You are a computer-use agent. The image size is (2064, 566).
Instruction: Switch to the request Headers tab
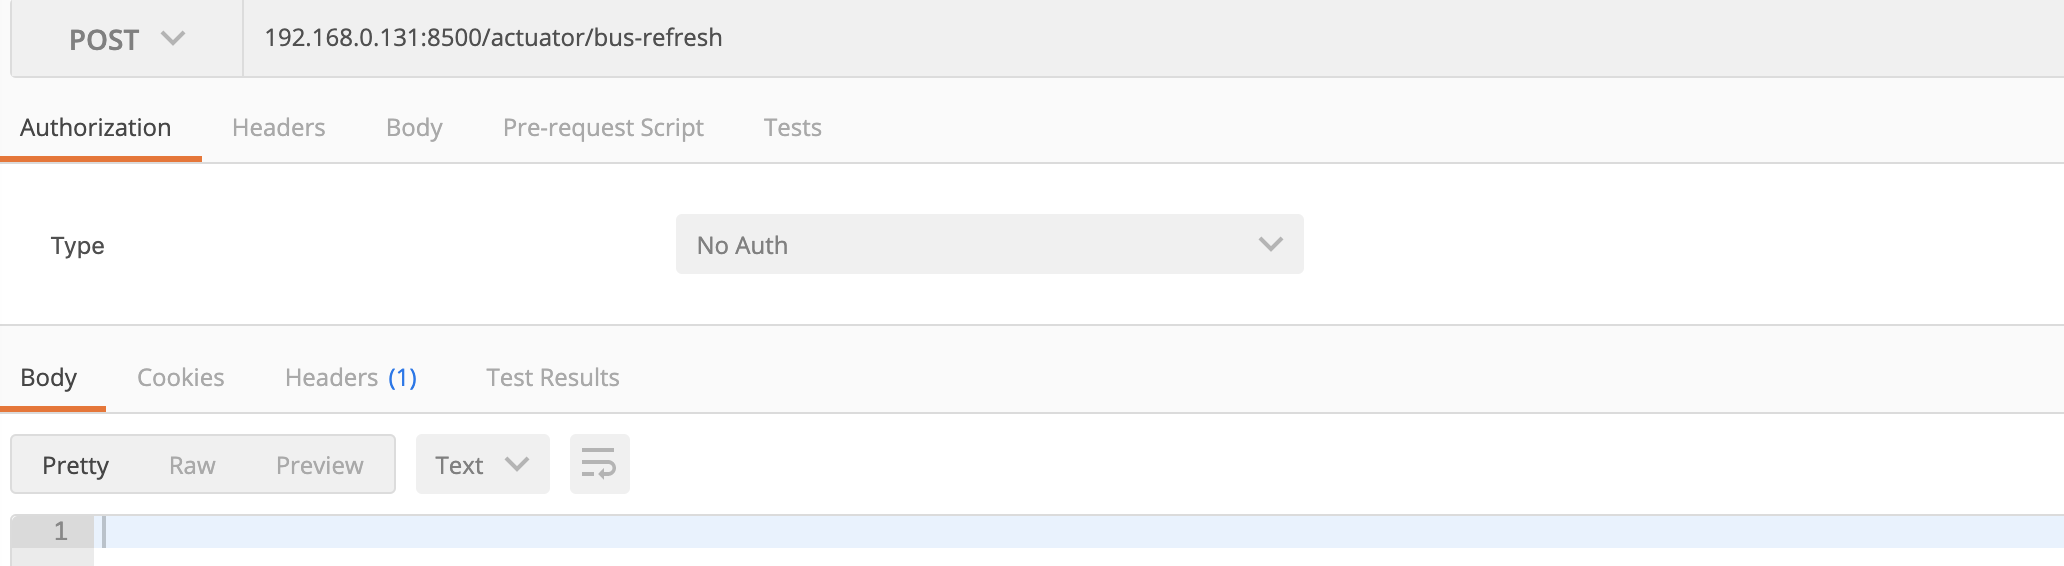[x=278, y=128]
